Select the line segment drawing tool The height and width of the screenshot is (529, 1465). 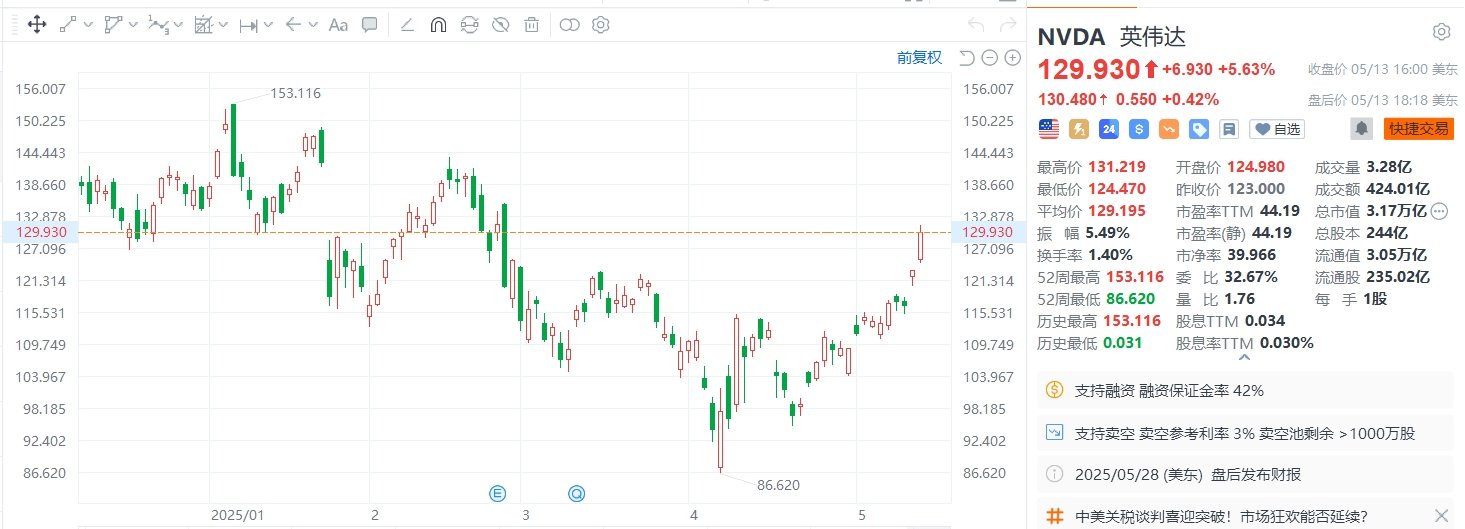pyautogui.click(x=69, y=24)
